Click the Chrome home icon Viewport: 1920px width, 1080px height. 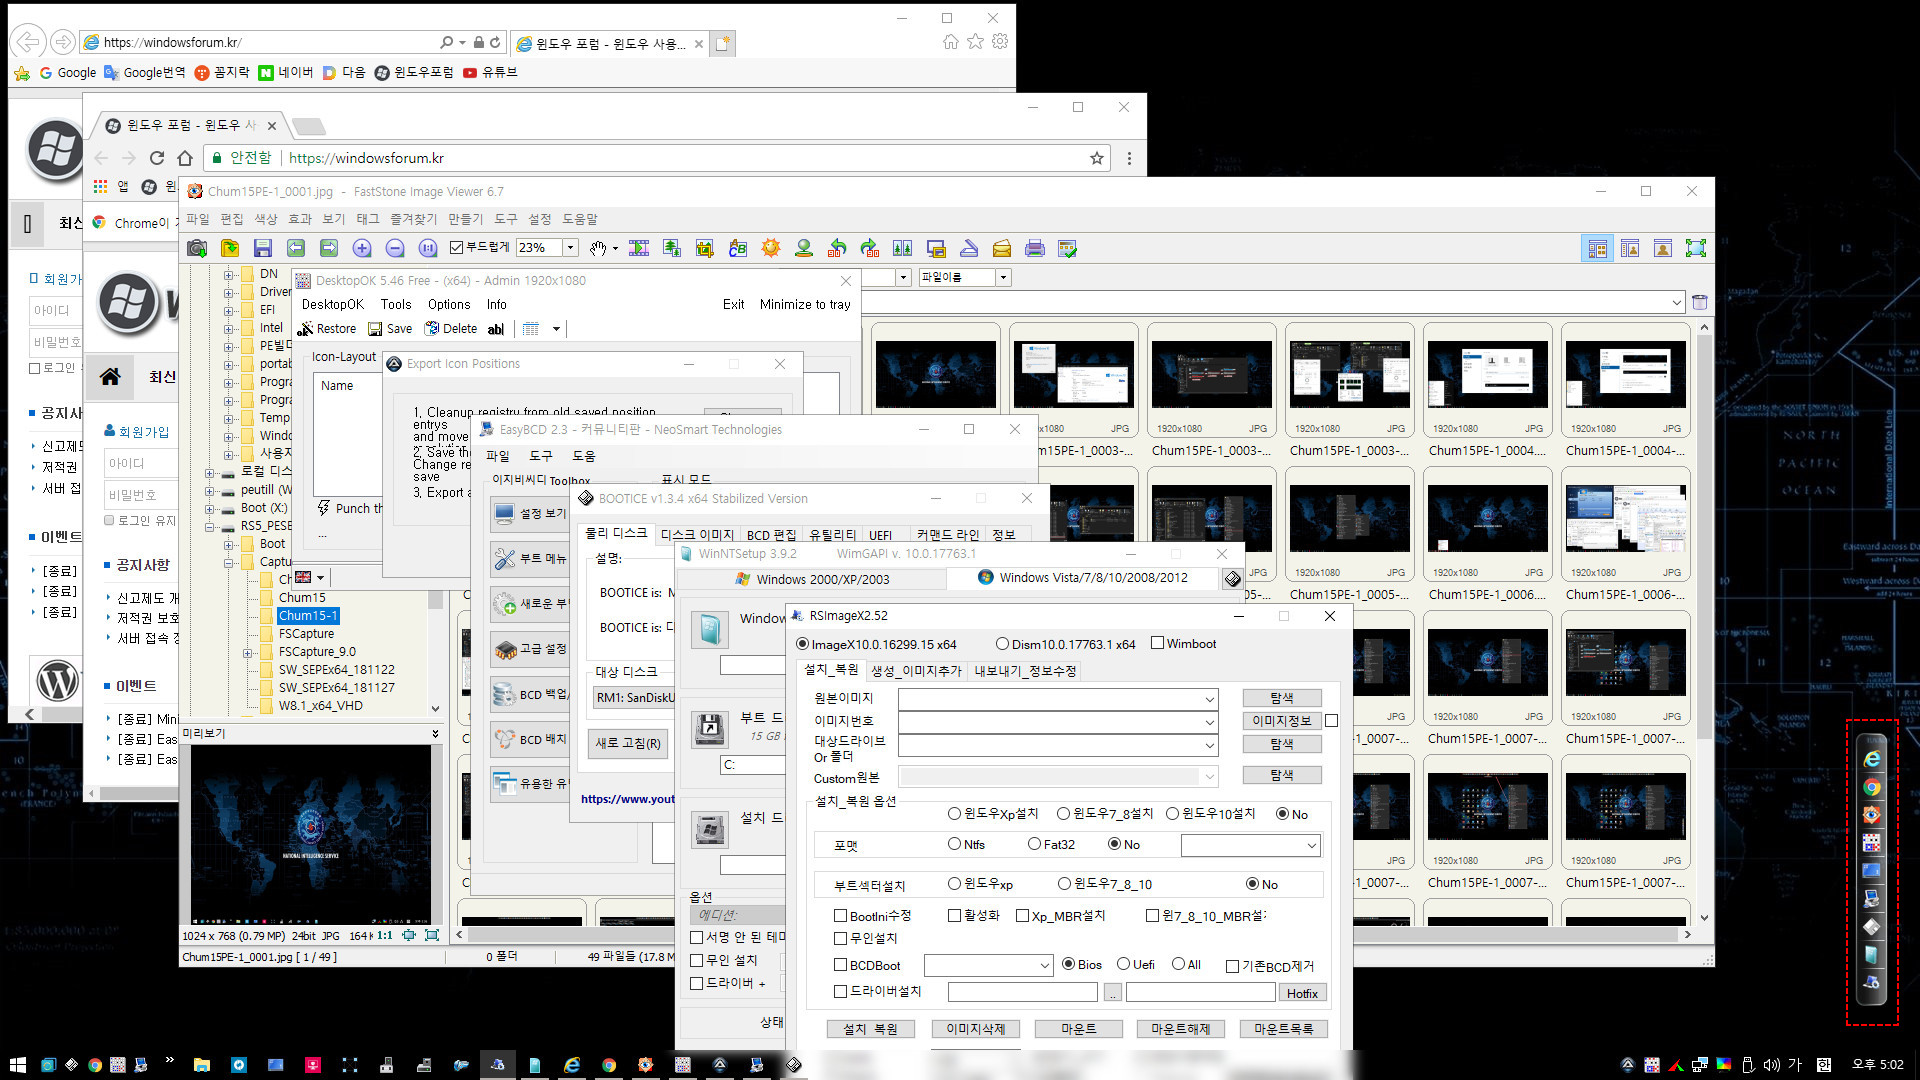[x=185, y=158]
